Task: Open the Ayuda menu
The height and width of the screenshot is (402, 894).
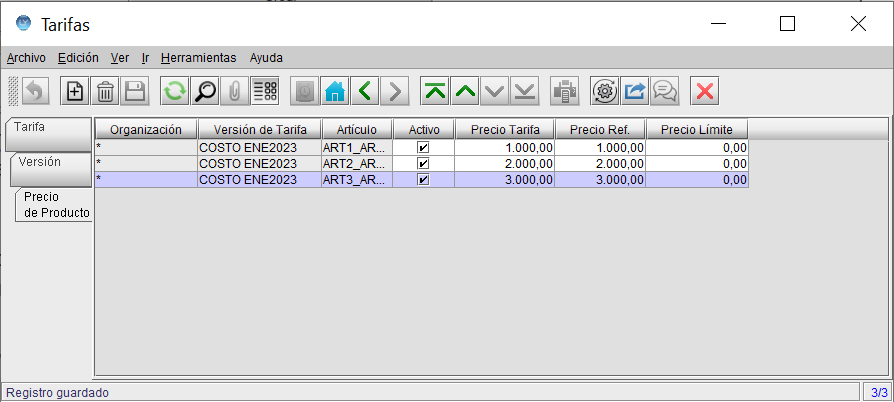Action: click(266, 58)
